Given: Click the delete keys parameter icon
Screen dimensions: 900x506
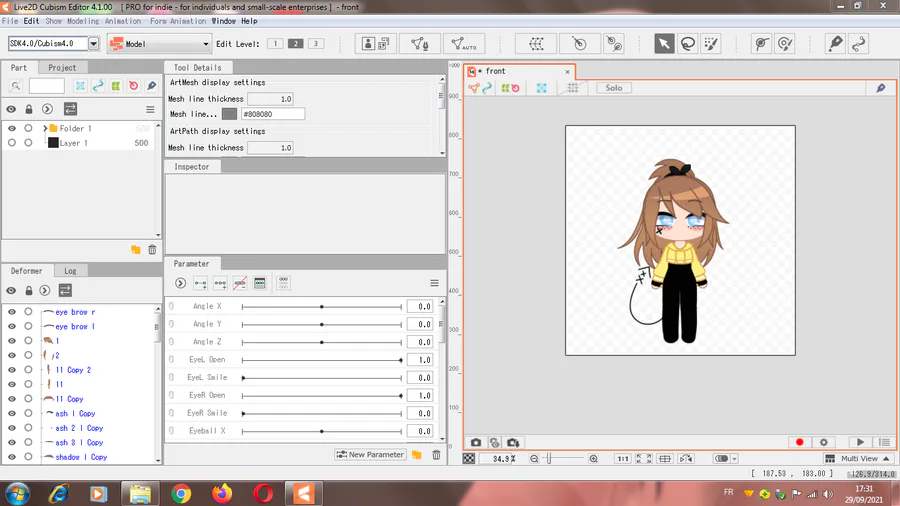Looking at the screenshot, I should [x=240, y=283].
